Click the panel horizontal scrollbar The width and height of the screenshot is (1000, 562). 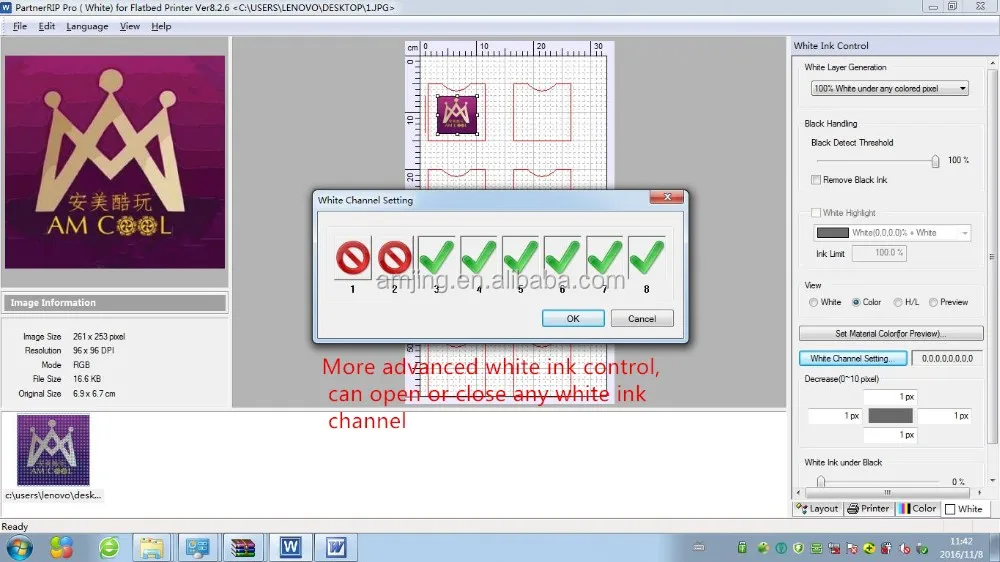889,492
